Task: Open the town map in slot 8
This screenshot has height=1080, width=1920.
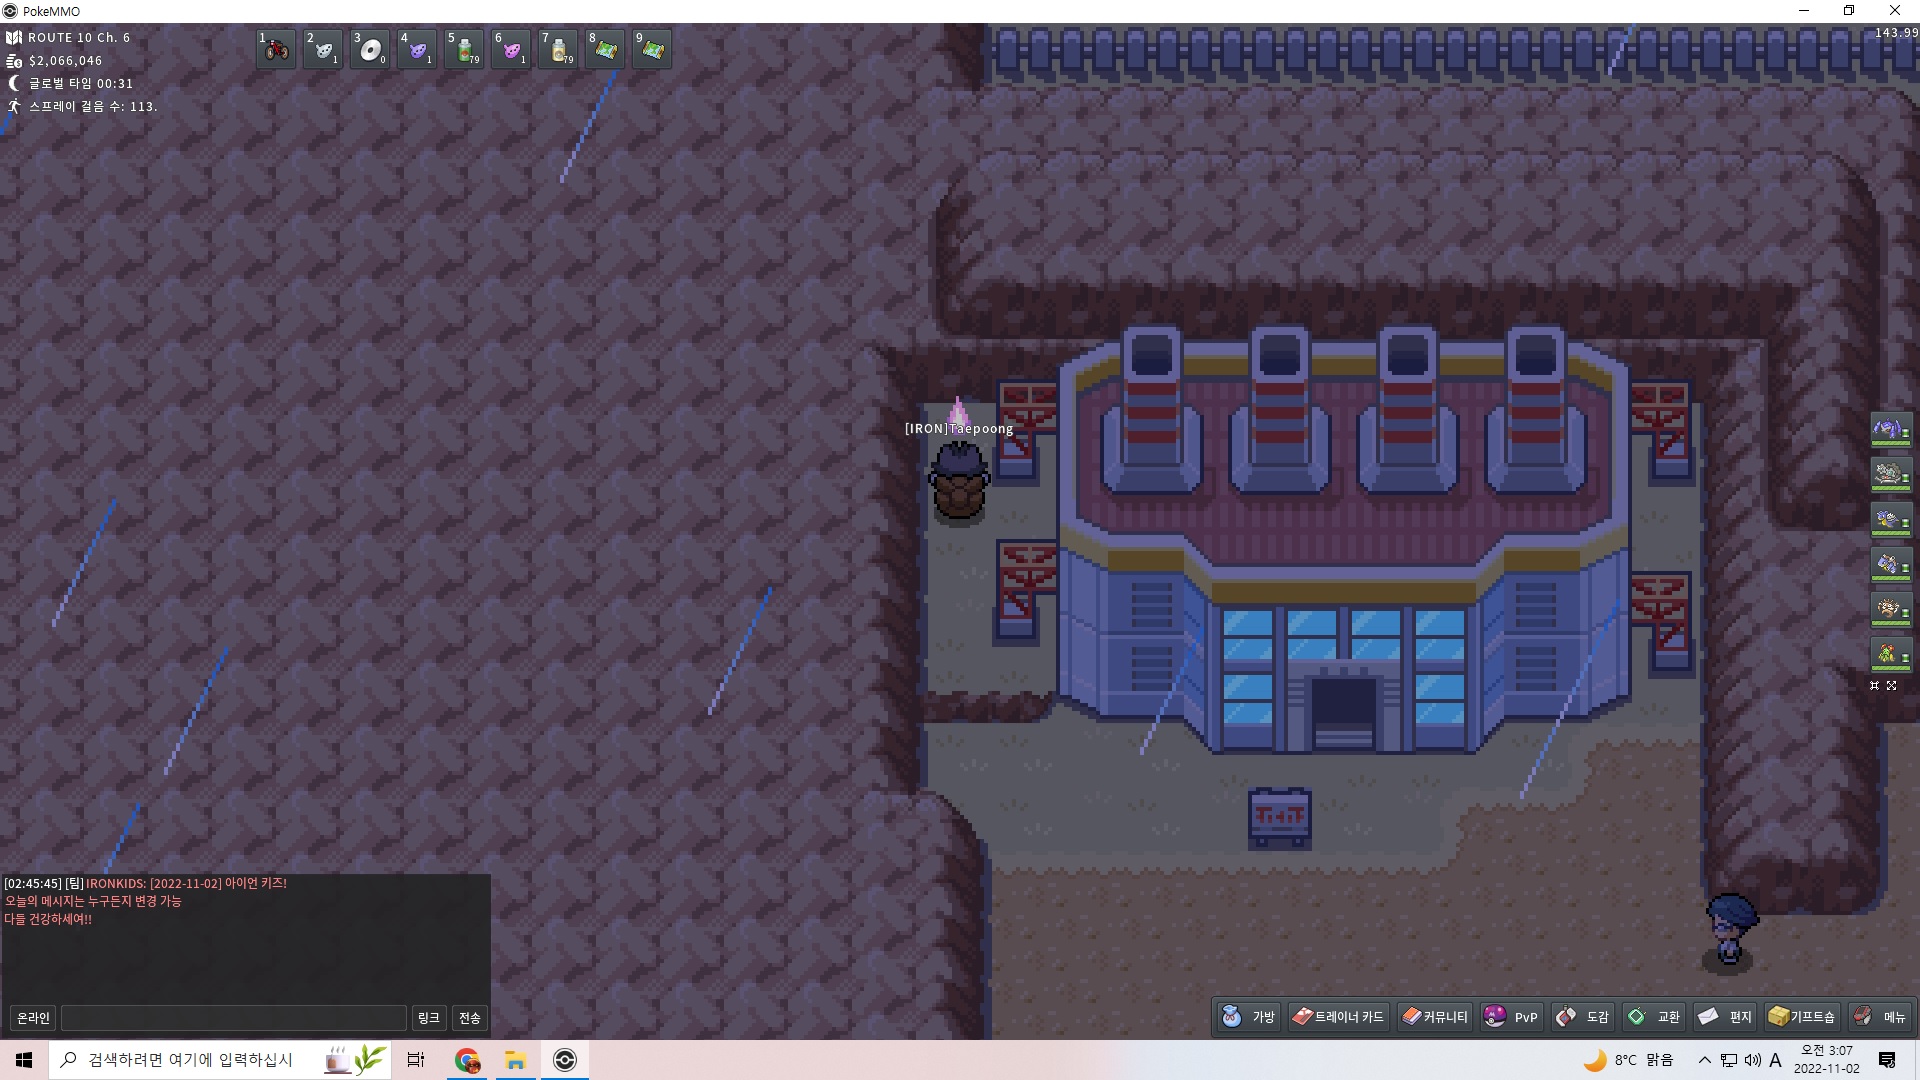Action: [605, 49]
